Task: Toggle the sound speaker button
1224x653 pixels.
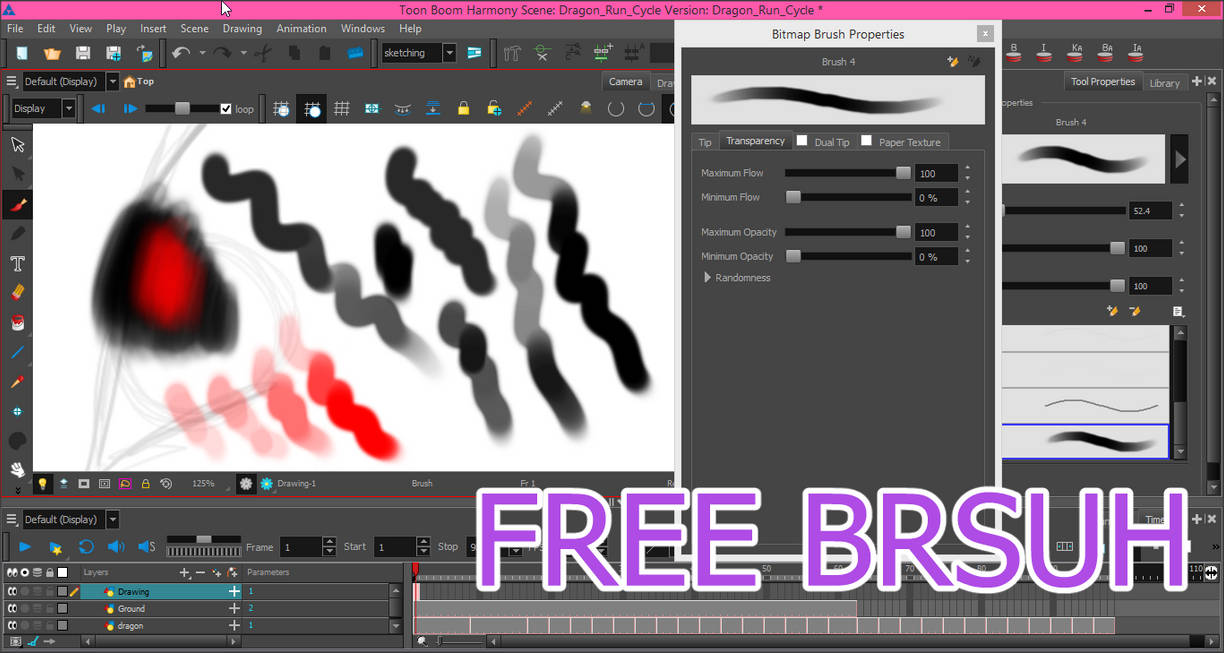Action: tap(115, 546)
